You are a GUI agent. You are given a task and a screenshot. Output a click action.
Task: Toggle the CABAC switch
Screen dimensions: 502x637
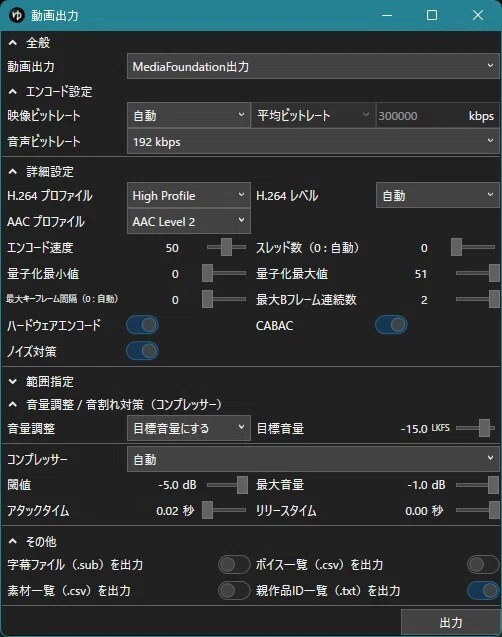point(391,325)
